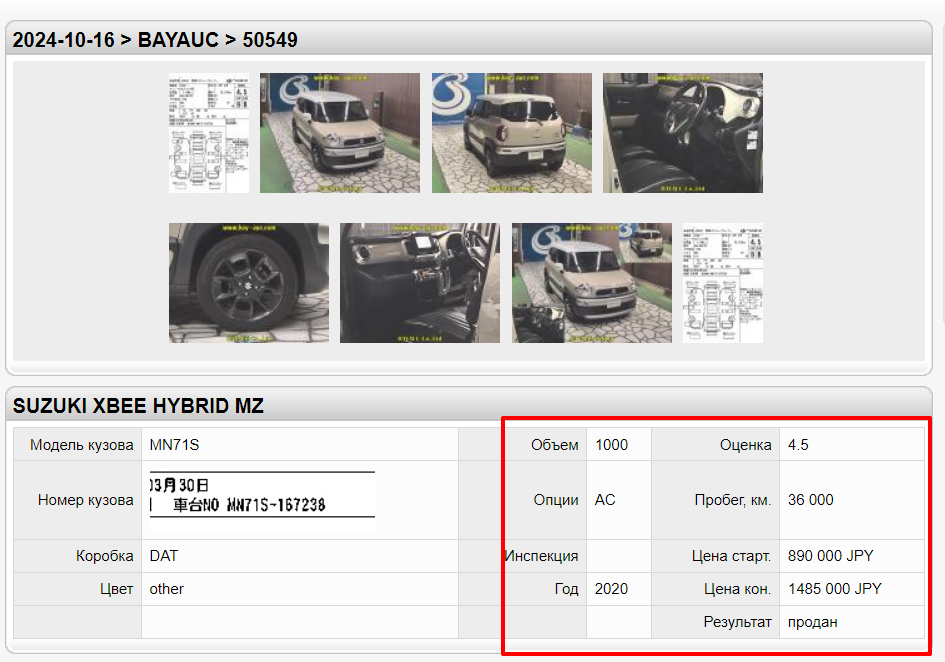Click the Оценка label
The image size is (945, 662).
click(x=746, y=445)
